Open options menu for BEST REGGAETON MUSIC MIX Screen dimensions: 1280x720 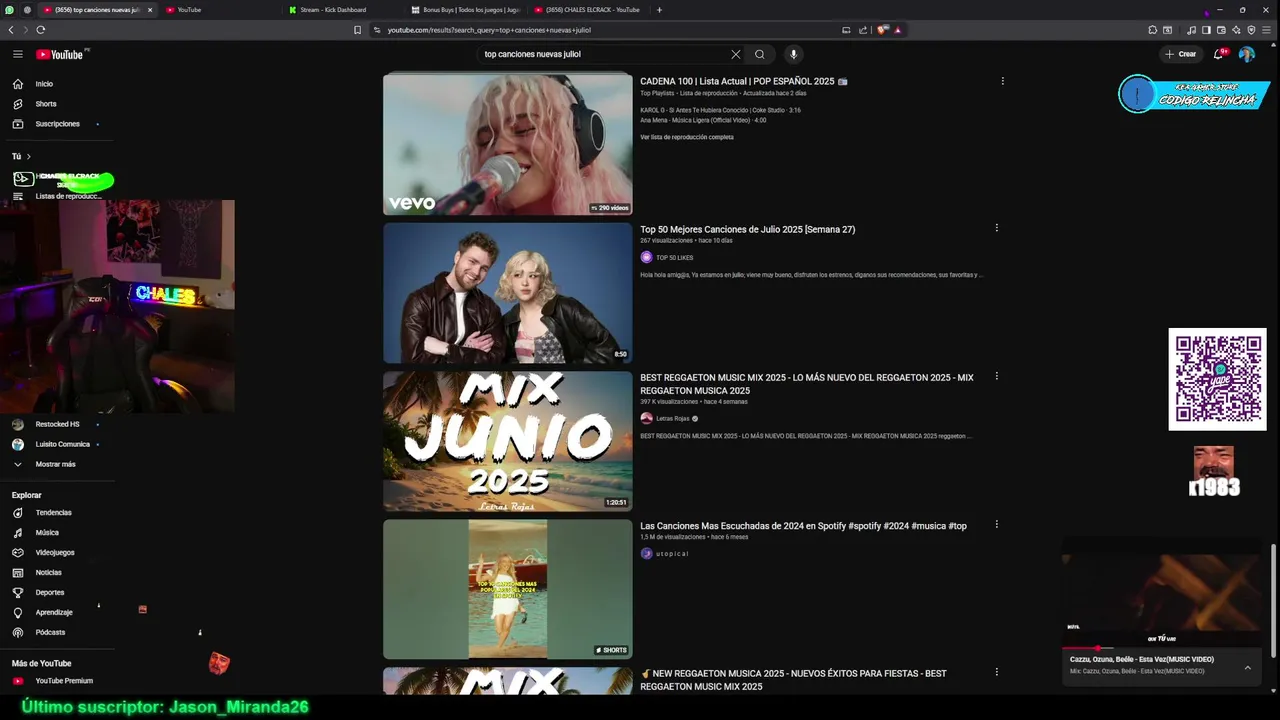tap(996, 377)
